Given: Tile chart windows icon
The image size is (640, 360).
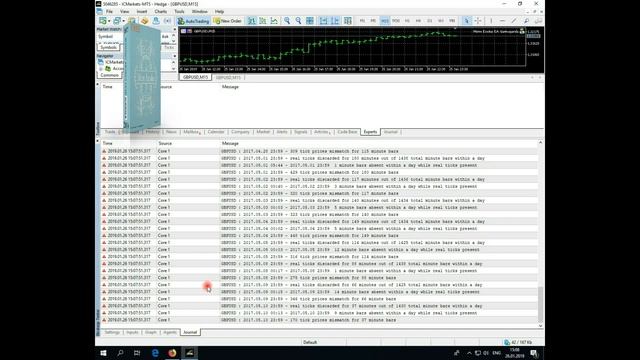Looking at the screenshot, I should pos(310,21).
